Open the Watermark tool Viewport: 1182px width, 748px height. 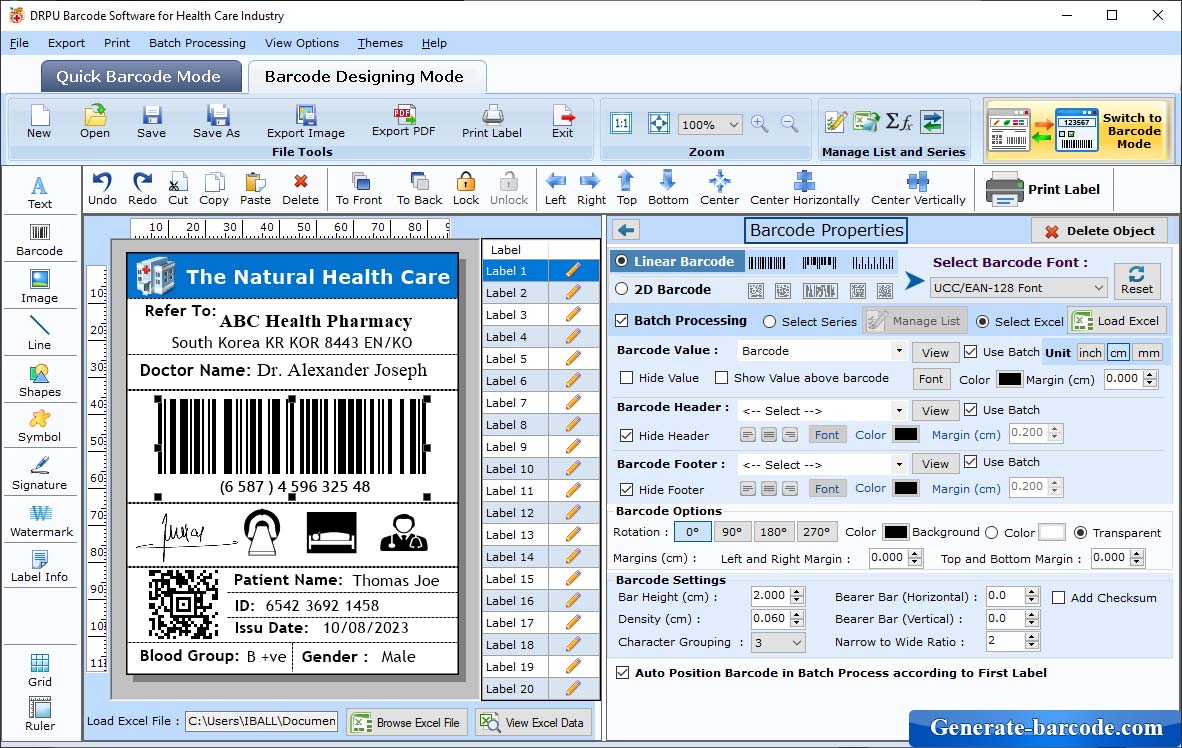coord(40,521)
